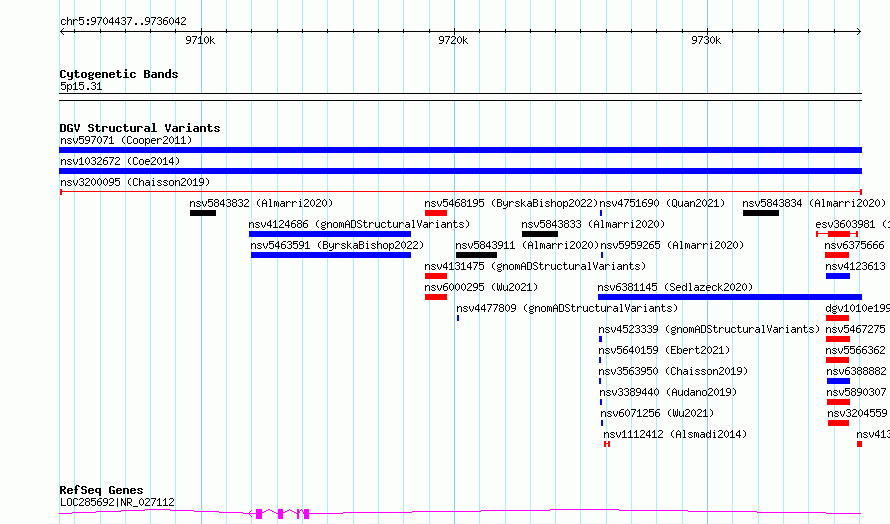
Task: Select red bar under nsv4131475
Action: tap(436, 276)
